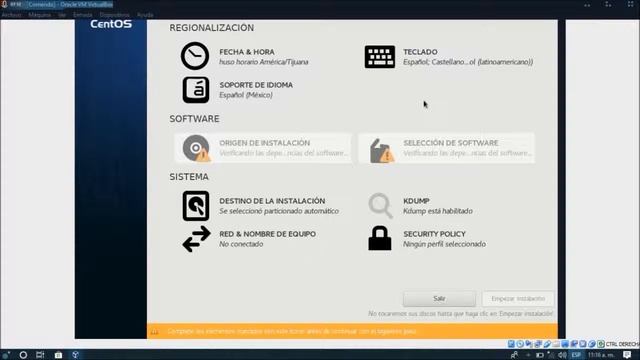Open the Ver menu in VirtualBox
640x360 pixels.
(x=62, y=15)
